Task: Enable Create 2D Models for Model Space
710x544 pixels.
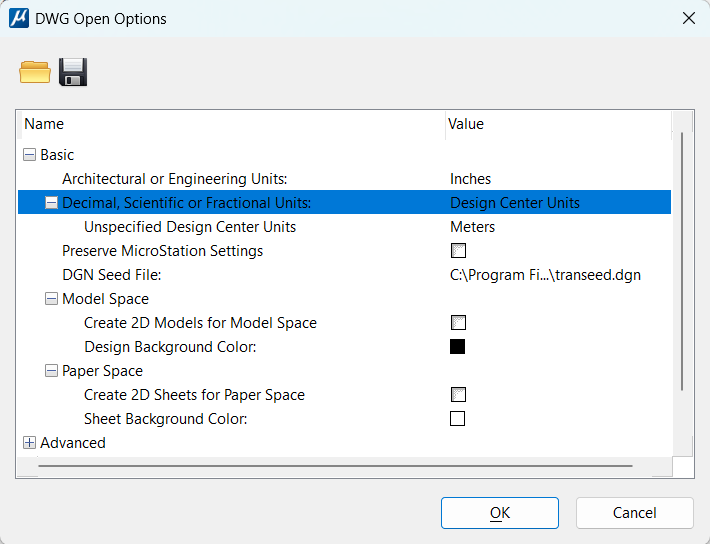Action: 458,323
